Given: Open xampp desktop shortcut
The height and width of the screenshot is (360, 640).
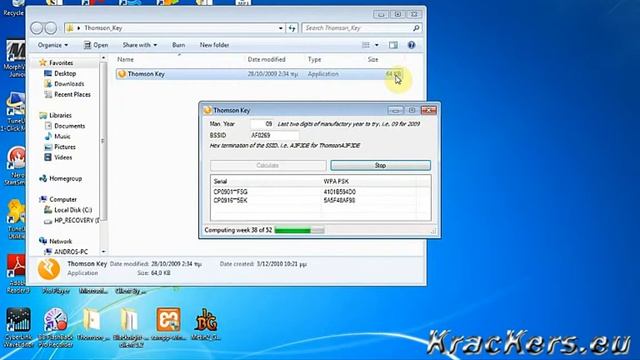Looking at the screenshot, I should 168,324.
